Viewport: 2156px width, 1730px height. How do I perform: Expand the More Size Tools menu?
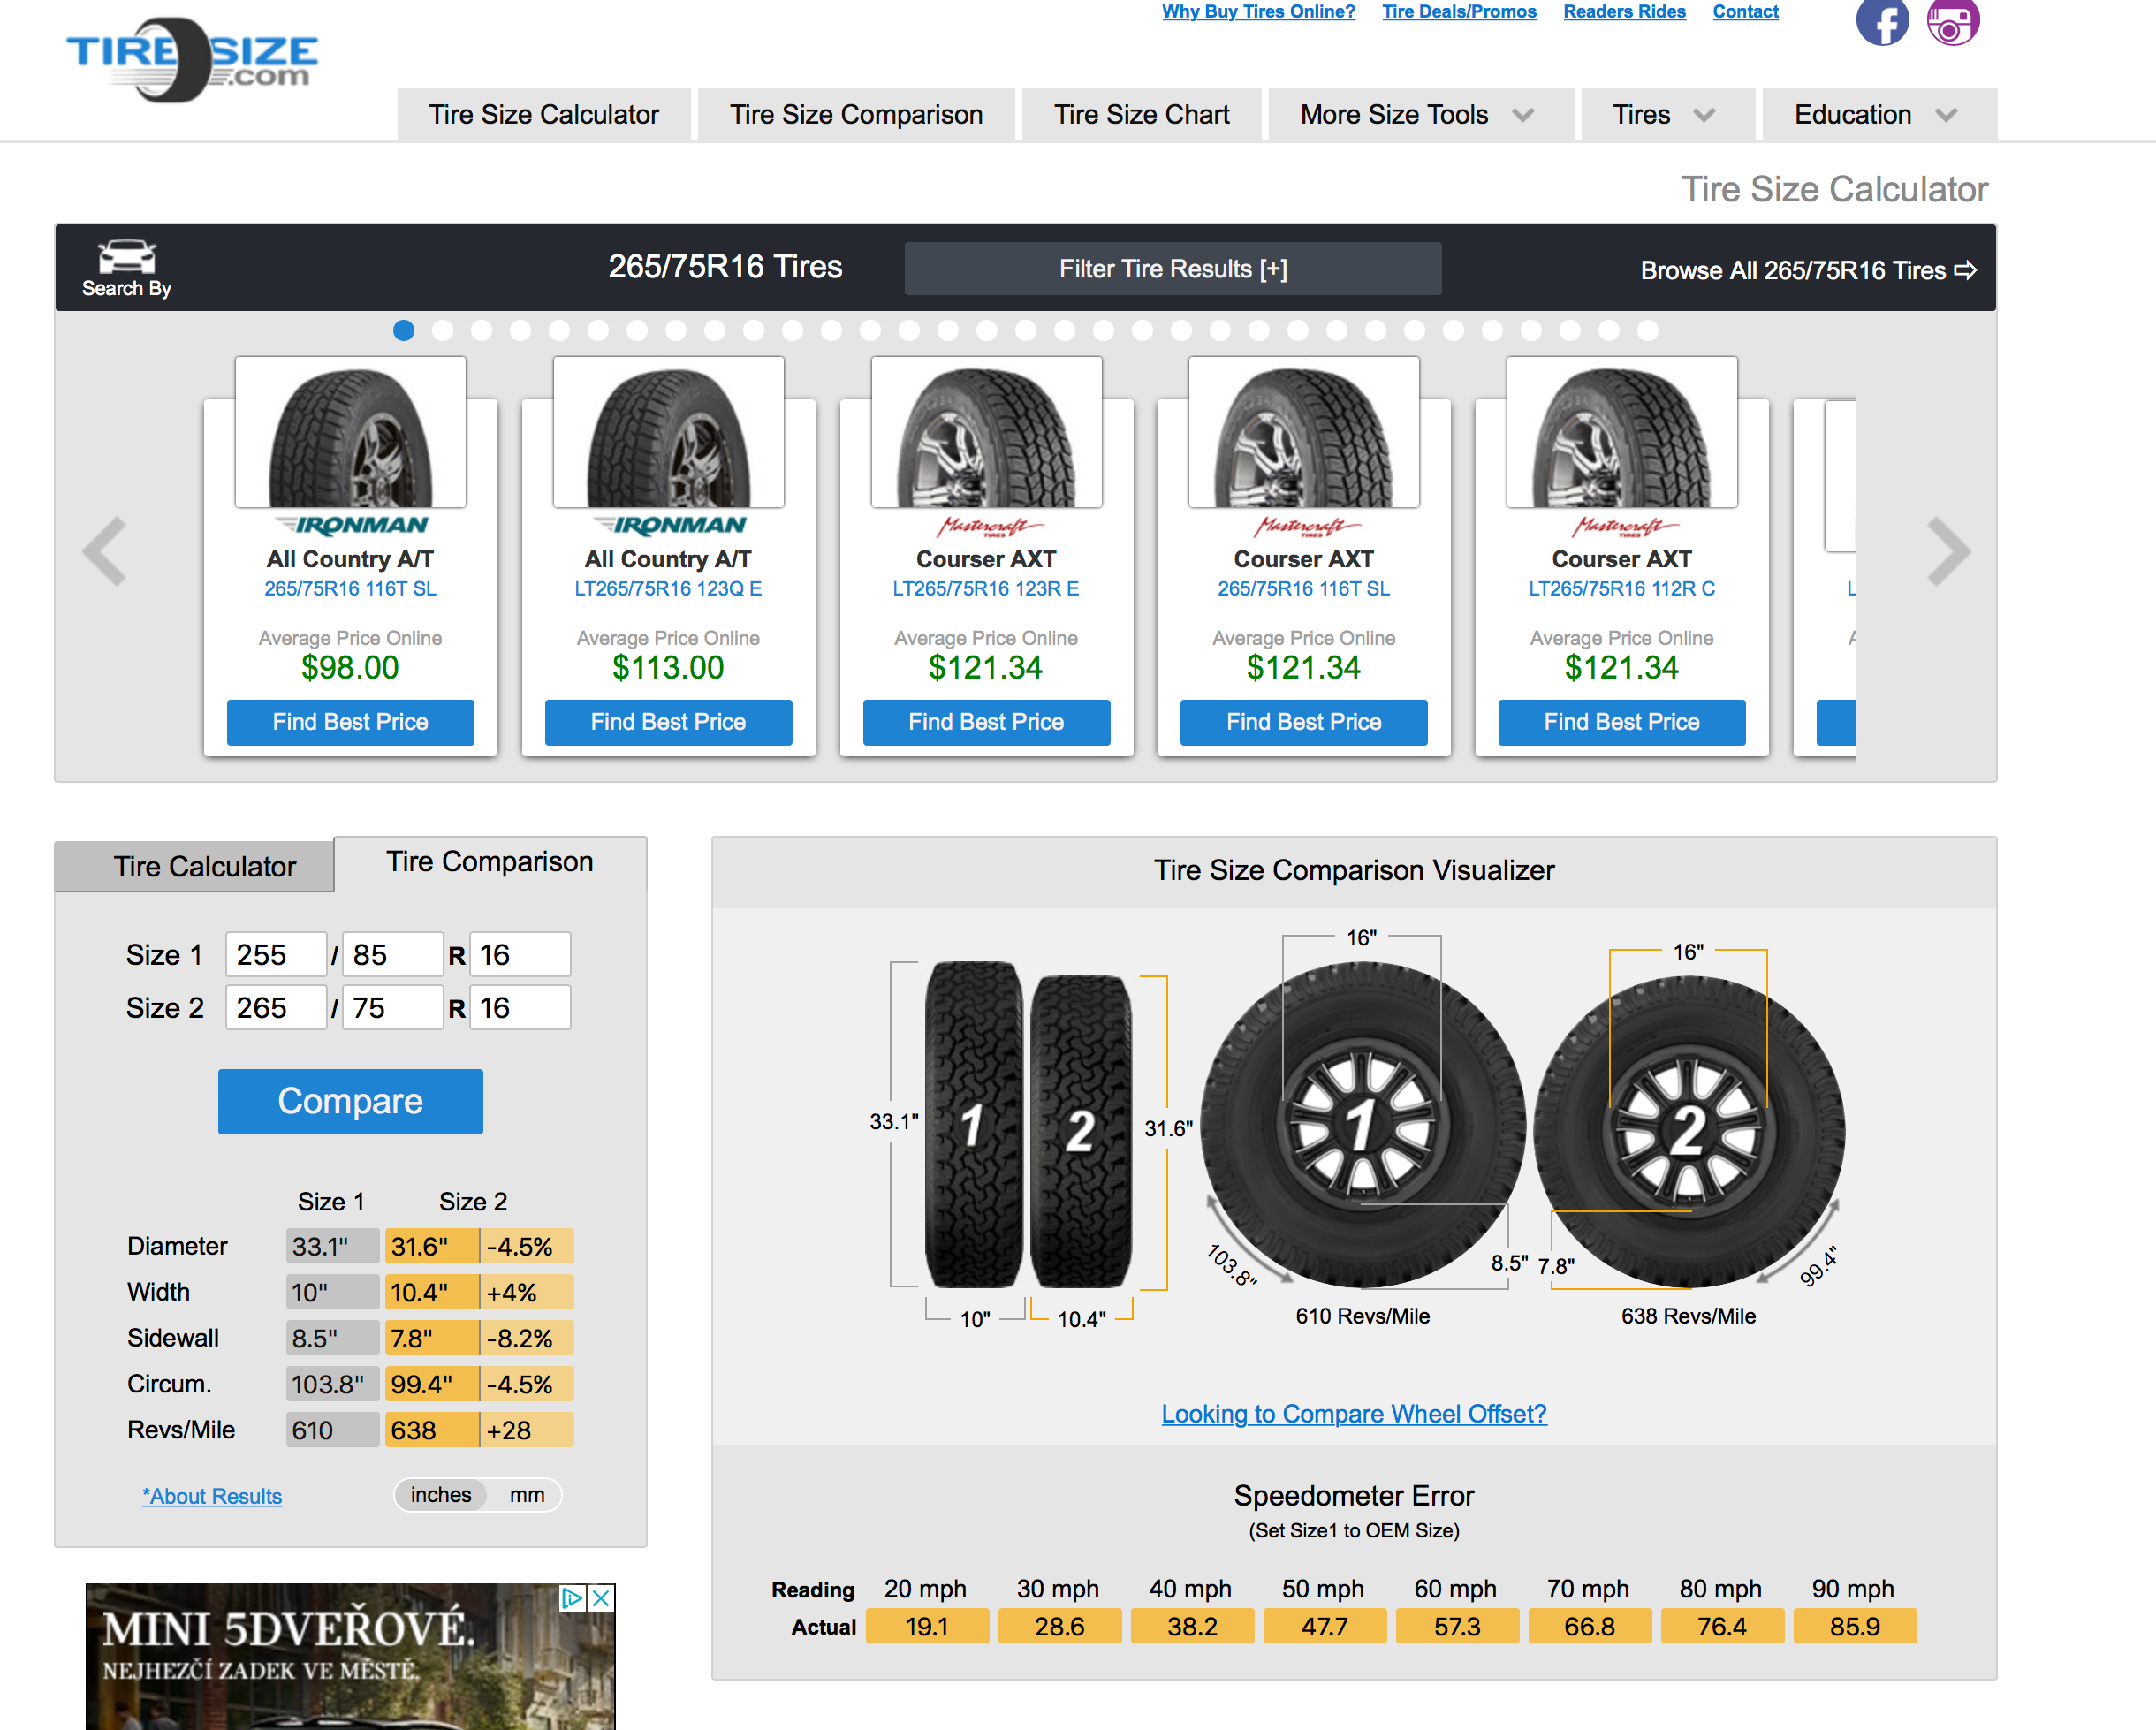click(x=1415, y=115)
